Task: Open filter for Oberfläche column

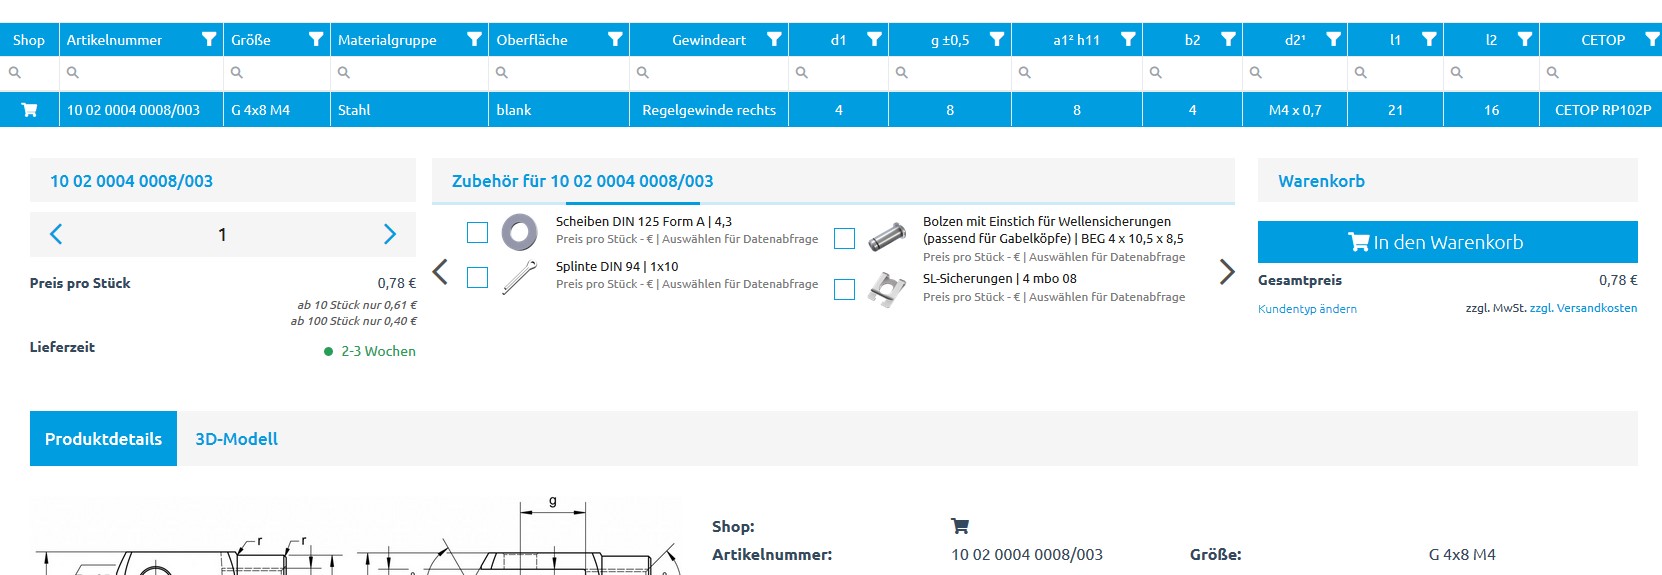Action: 615,40
